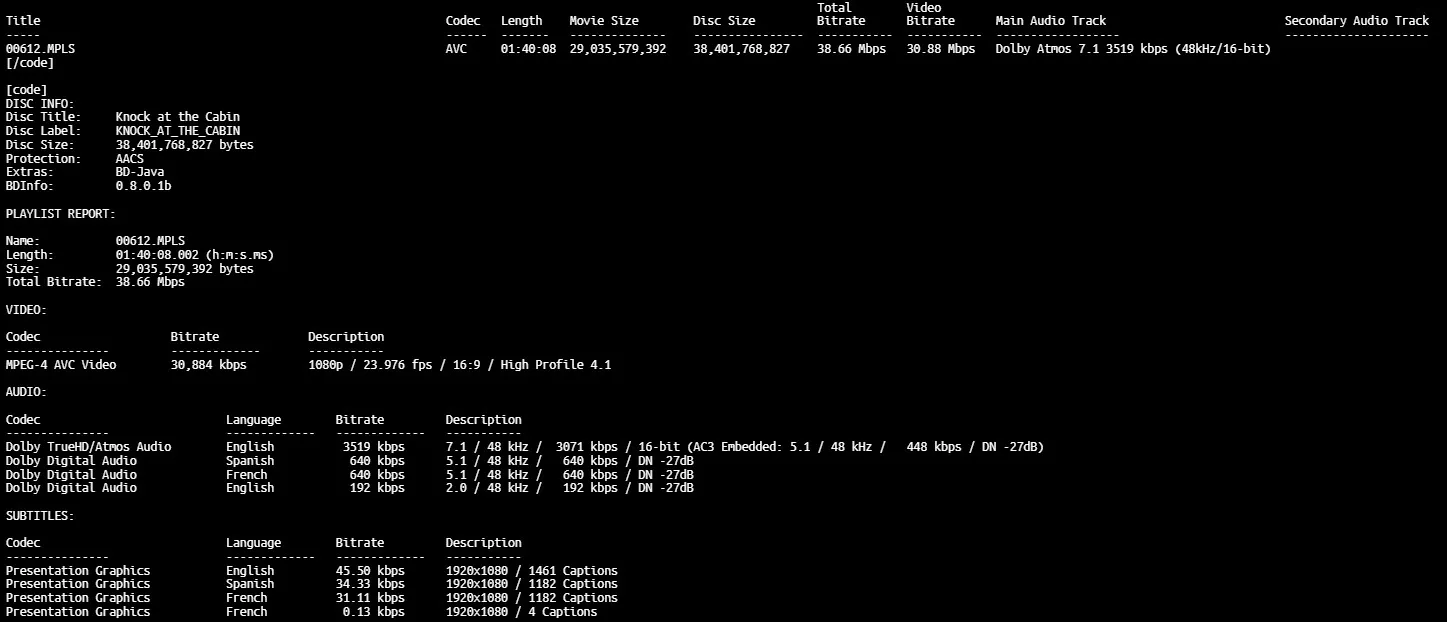Click the Main Audio Track column header
1447x622 pixels.
click(1050, 21)
